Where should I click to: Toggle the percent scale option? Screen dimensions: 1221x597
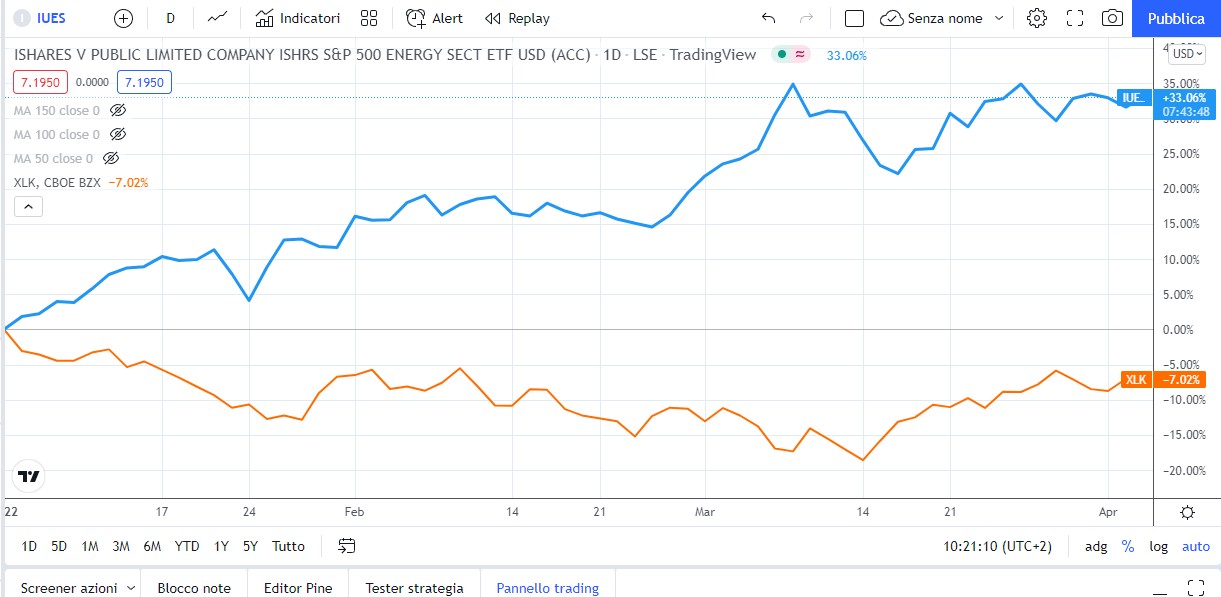[x=1128, y=546]
